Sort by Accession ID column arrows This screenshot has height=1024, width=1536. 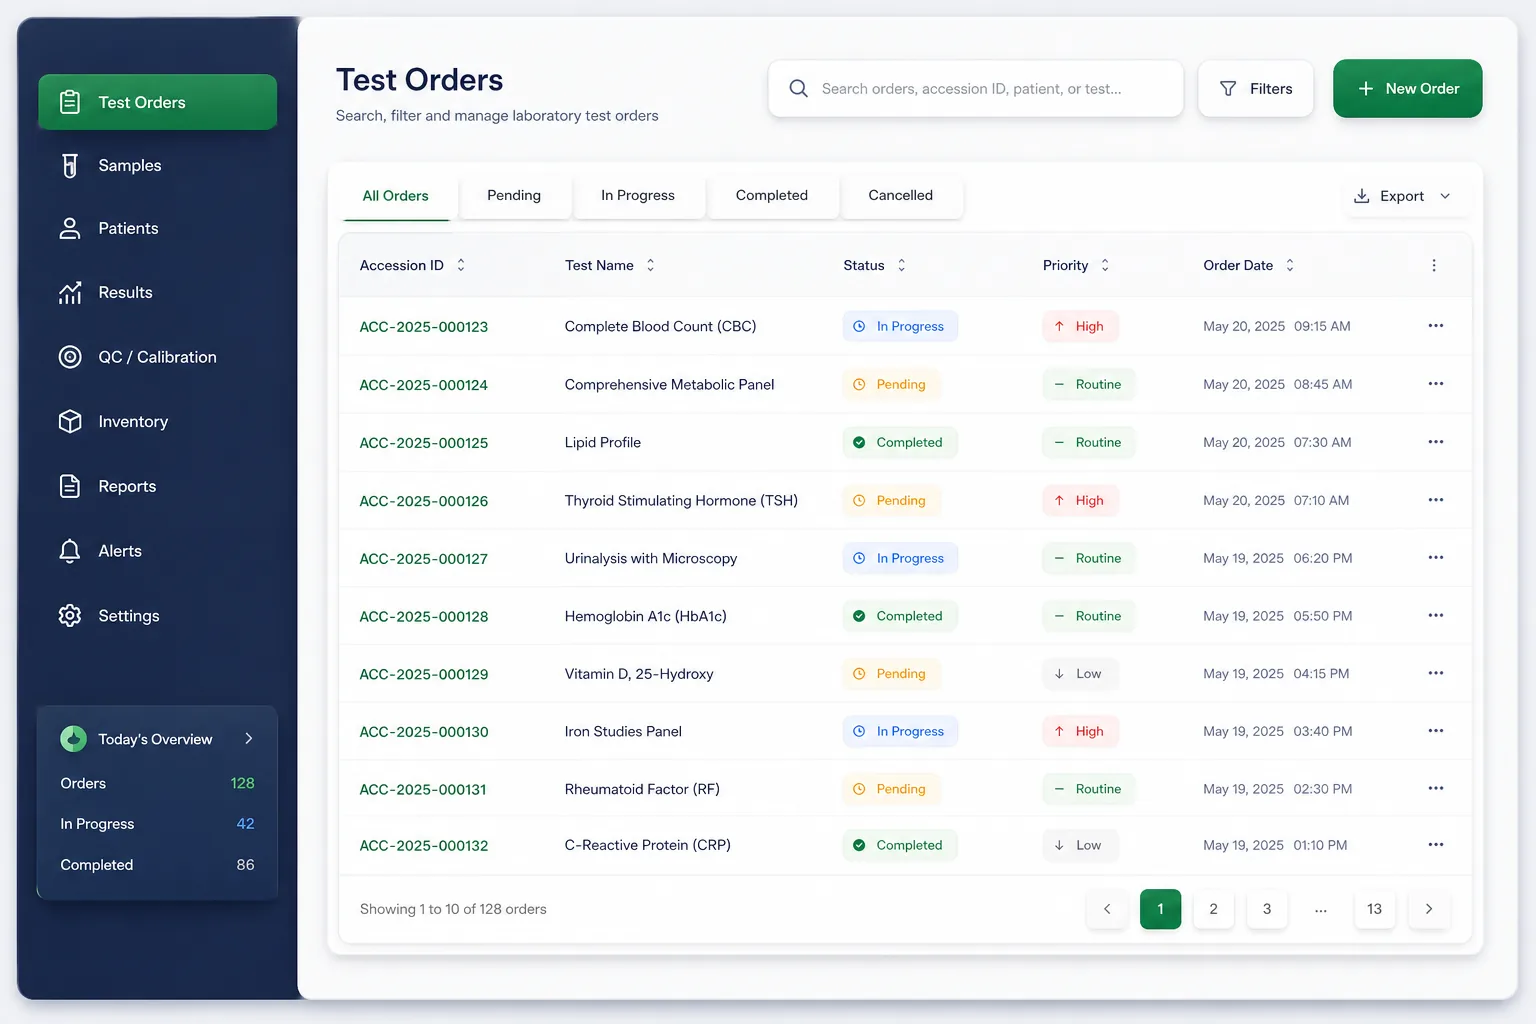click(461, 265)
